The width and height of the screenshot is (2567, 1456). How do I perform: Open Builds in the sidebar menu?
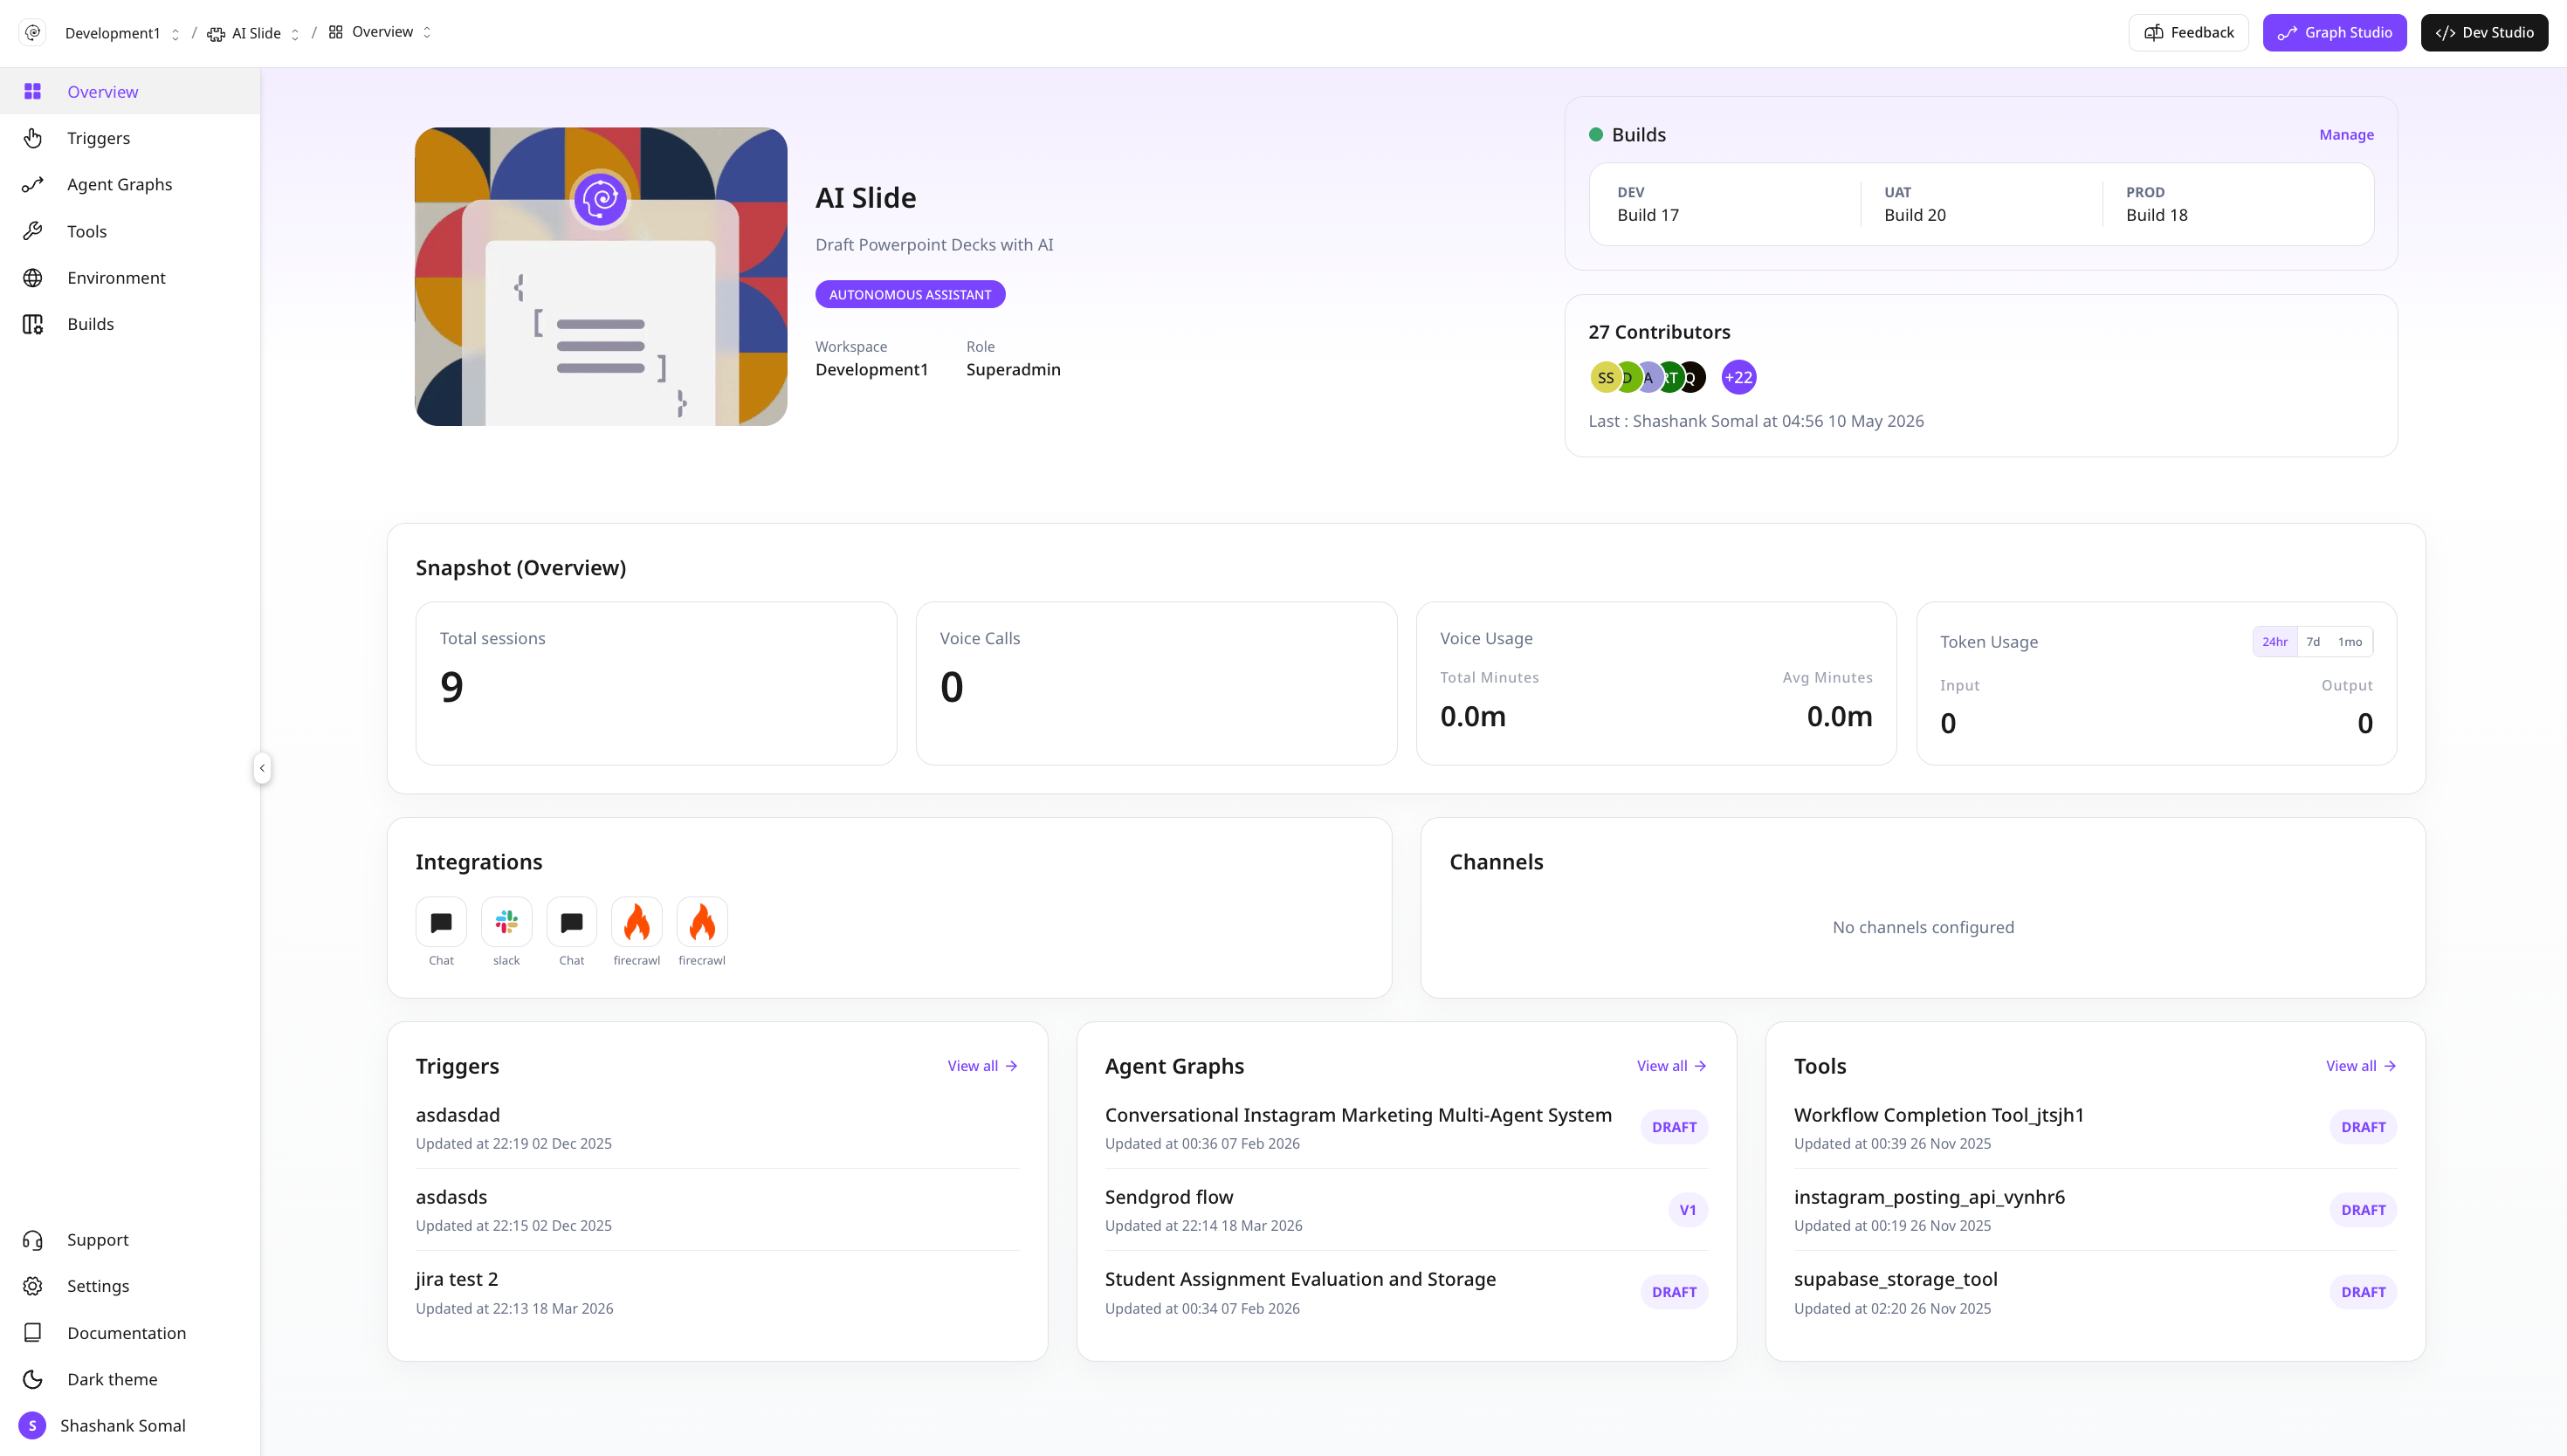130,324
